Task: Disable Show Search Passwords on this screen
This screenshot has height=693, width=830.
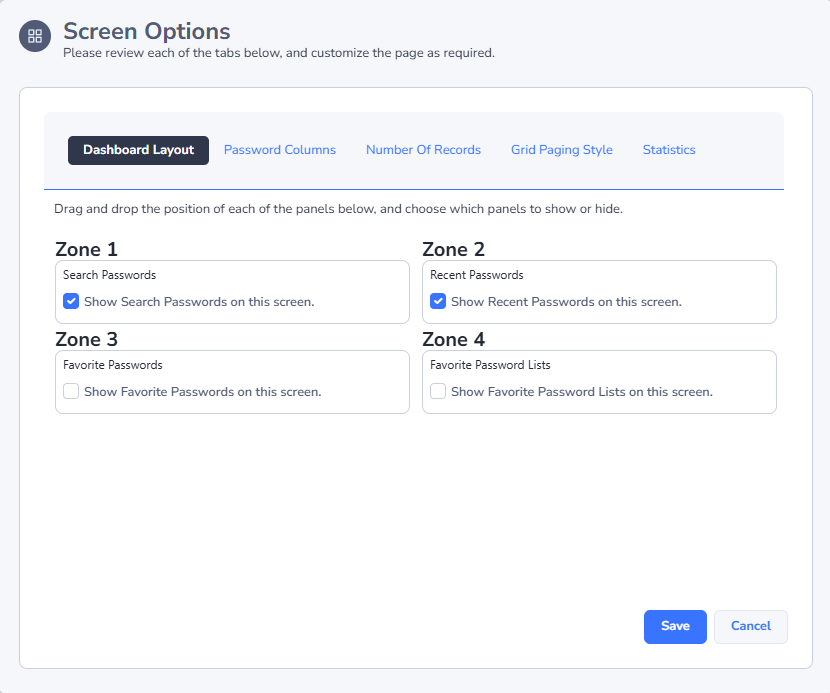Action: point(71,301)
